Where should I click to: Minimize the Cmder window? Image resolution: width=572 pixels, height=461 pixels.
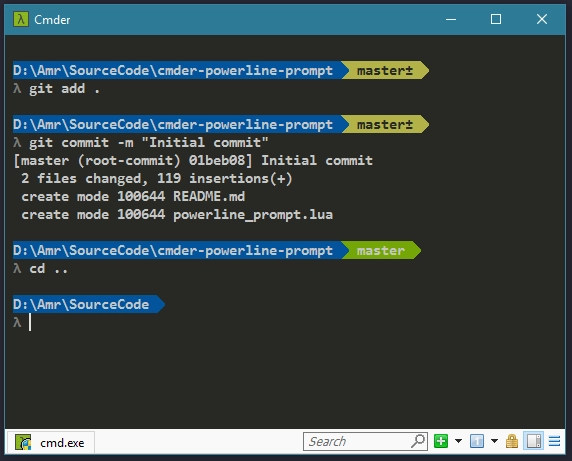pos(451,19)
